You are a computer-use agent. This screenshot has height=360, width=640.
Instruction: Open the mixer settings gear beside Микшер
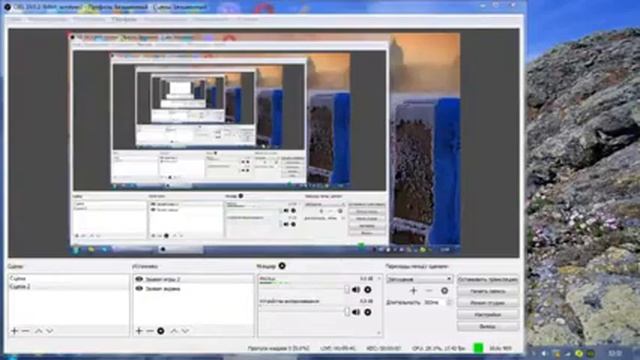(x=282, y=266)
